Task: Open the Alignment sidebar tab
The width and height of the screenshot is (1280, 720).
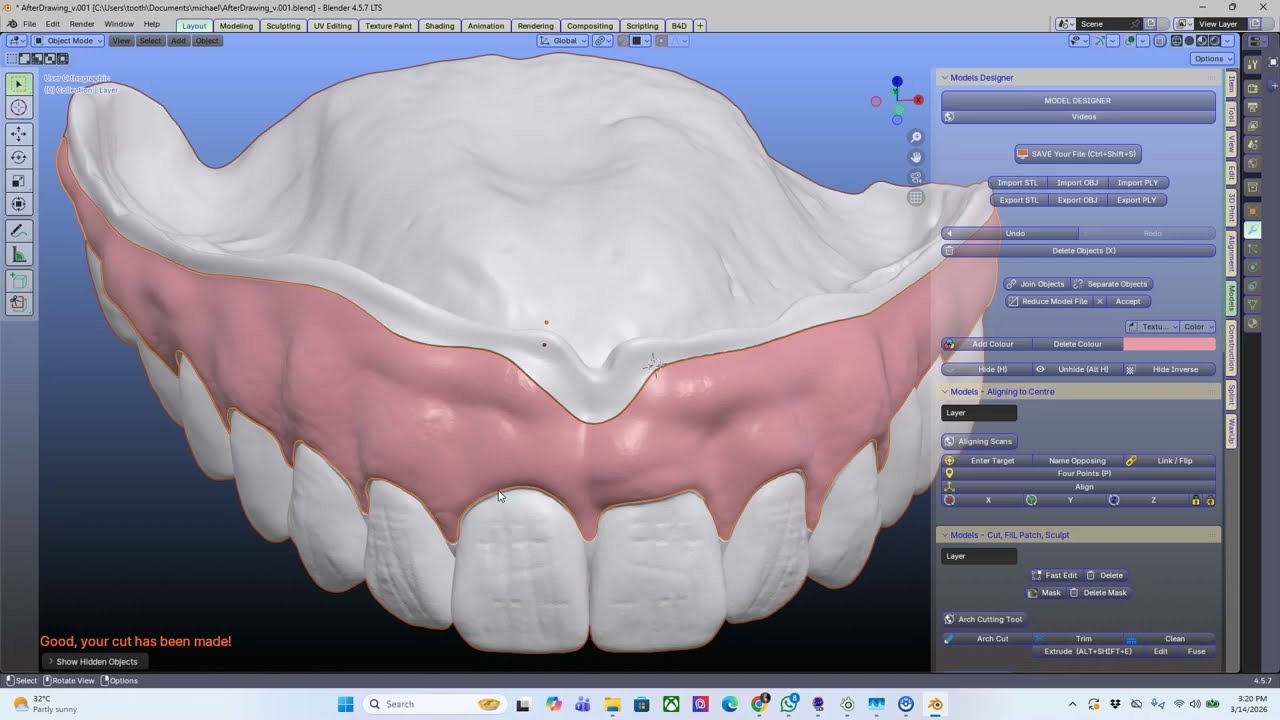Action: 1231,253
